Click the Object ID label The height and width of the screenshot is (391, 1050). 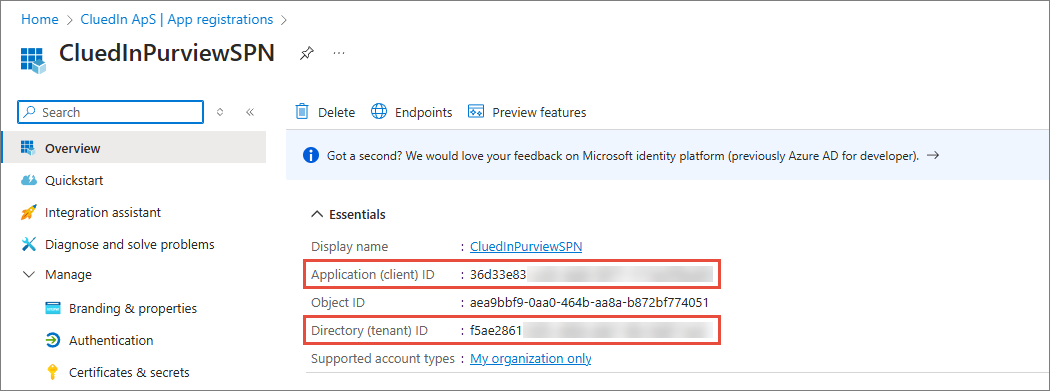(x=338, y=303)
